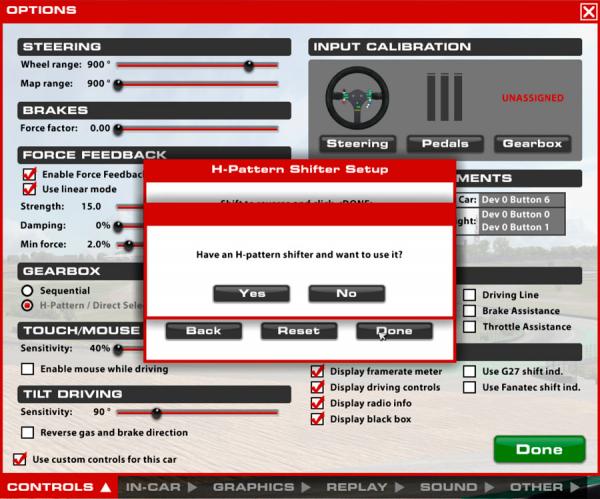Toggle Use linear mode checkbox
The image size is (600, 499).
29,189
